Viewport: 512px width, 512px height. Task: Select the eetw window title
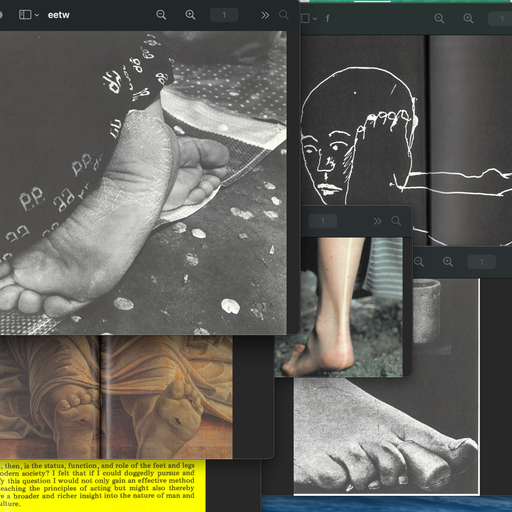[58, 15]
